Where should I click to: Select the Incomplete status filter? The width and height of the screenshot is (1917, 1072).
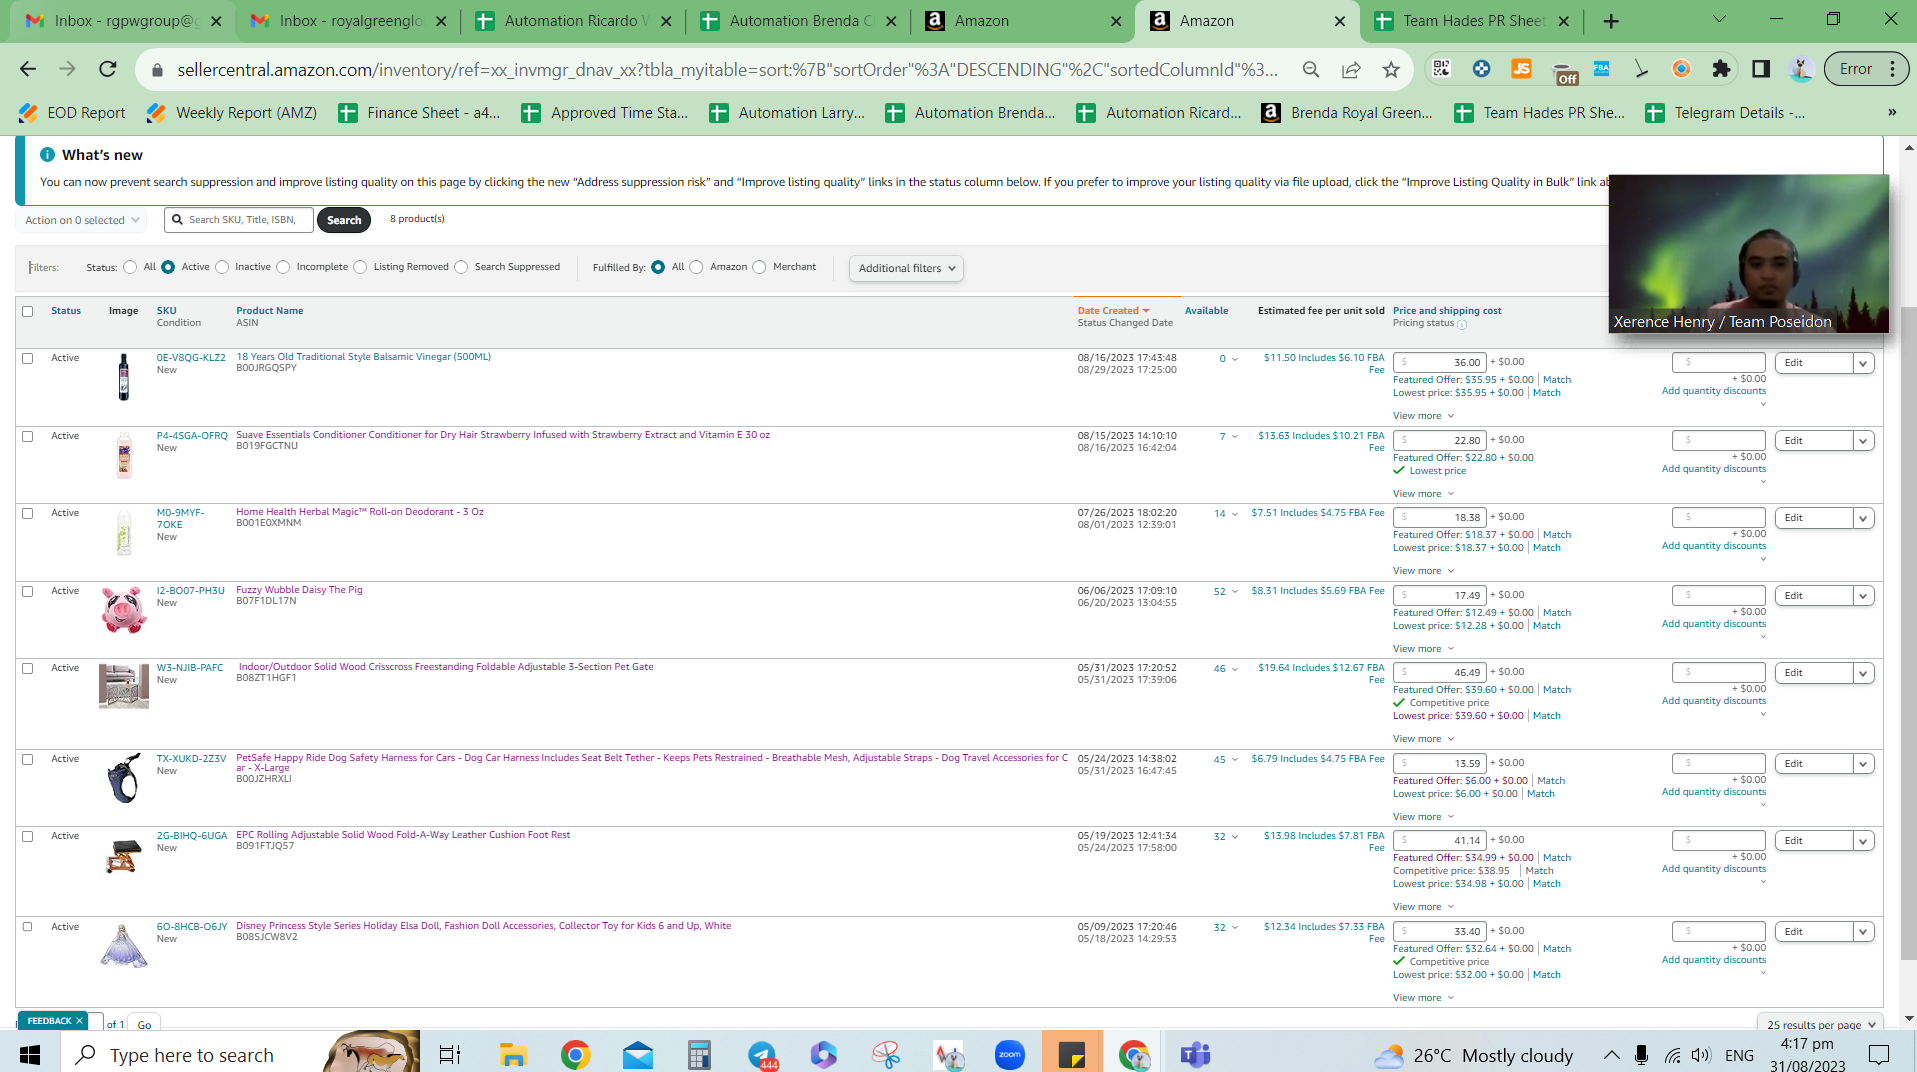pos(283,267)
